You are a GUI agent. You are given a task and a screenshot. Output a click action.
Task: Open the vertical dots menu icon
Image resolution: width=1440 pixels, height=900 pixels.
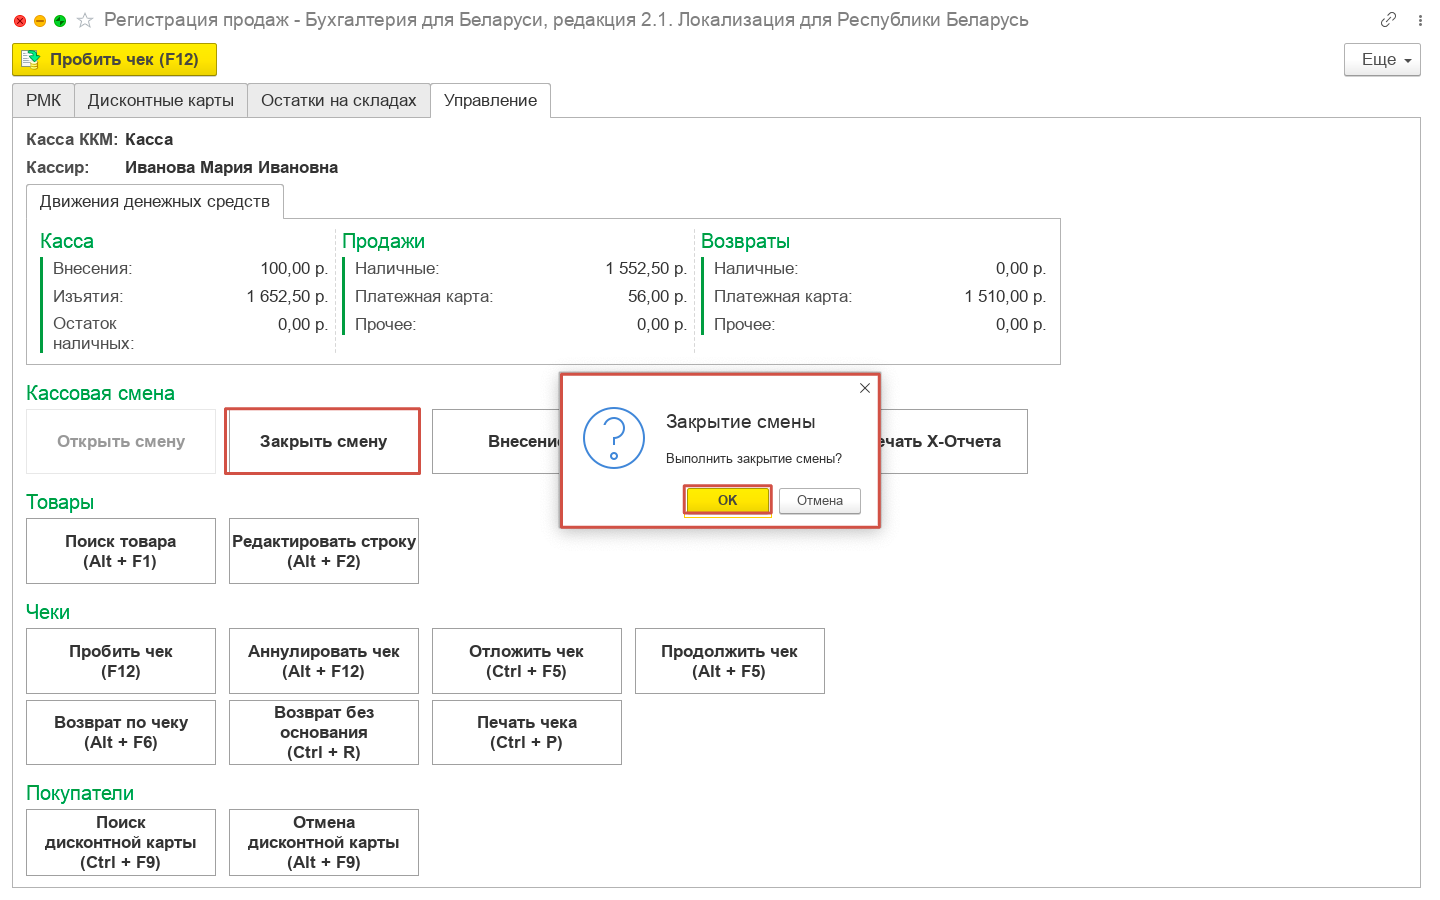click(1420, 20)
